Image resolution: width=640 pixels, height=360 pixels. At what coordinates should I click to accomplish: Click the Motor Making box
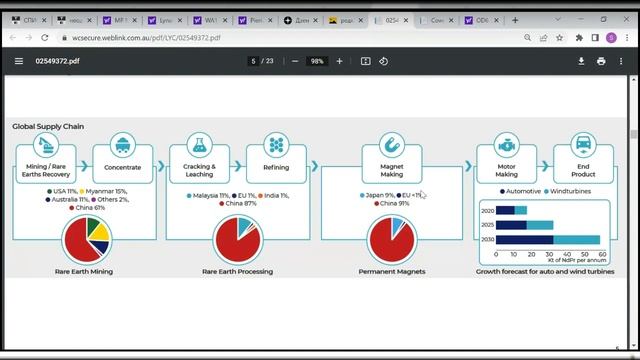507,164
